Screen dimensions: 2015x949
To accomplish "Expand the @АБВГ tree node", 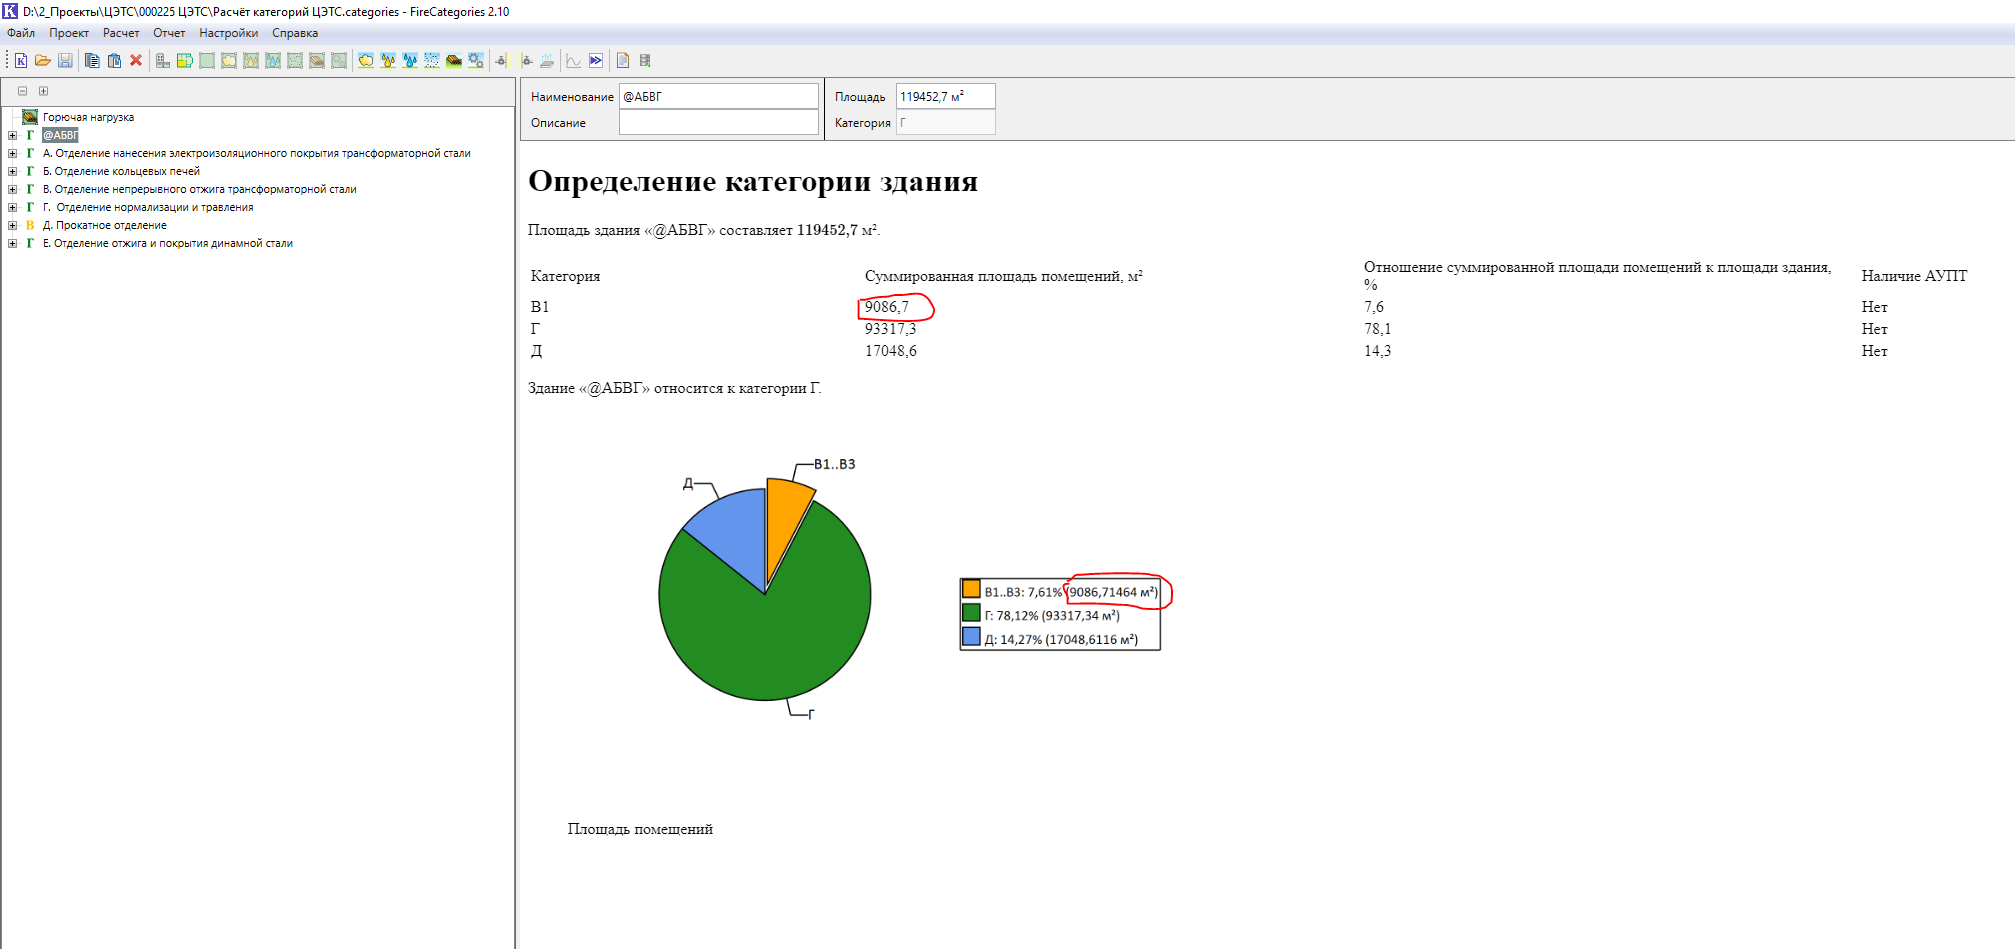I will (x=11, y=134).
